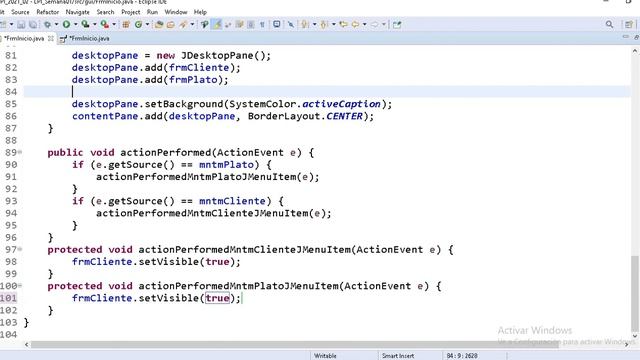Click the Open Task folder icon
The width and height of the screenshot is (640, 360).
coord(171,25)
